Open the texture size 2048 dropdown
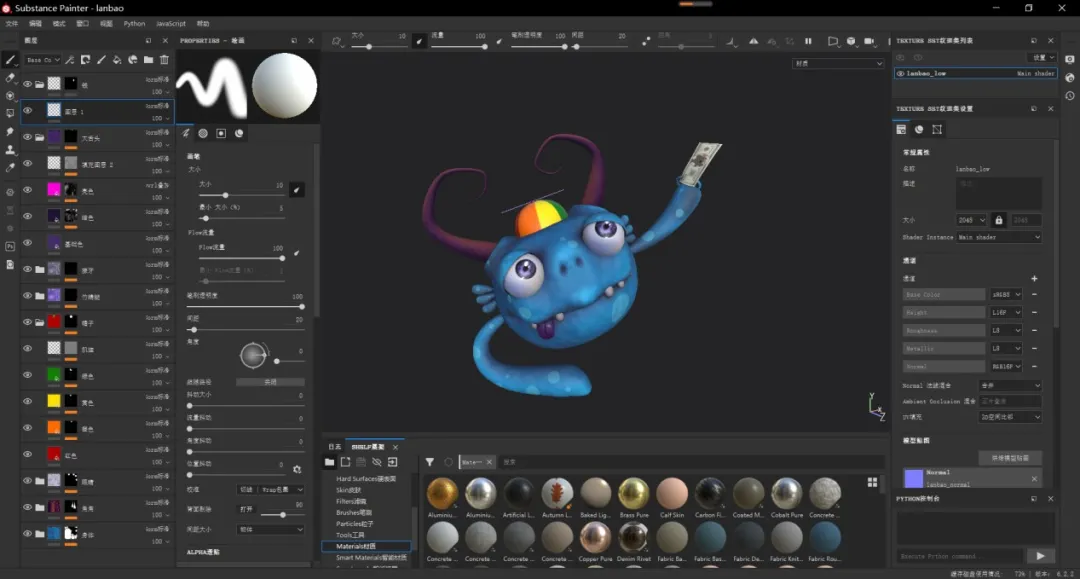The height and width of the screenshot is (579, 1080). [970, 220]
